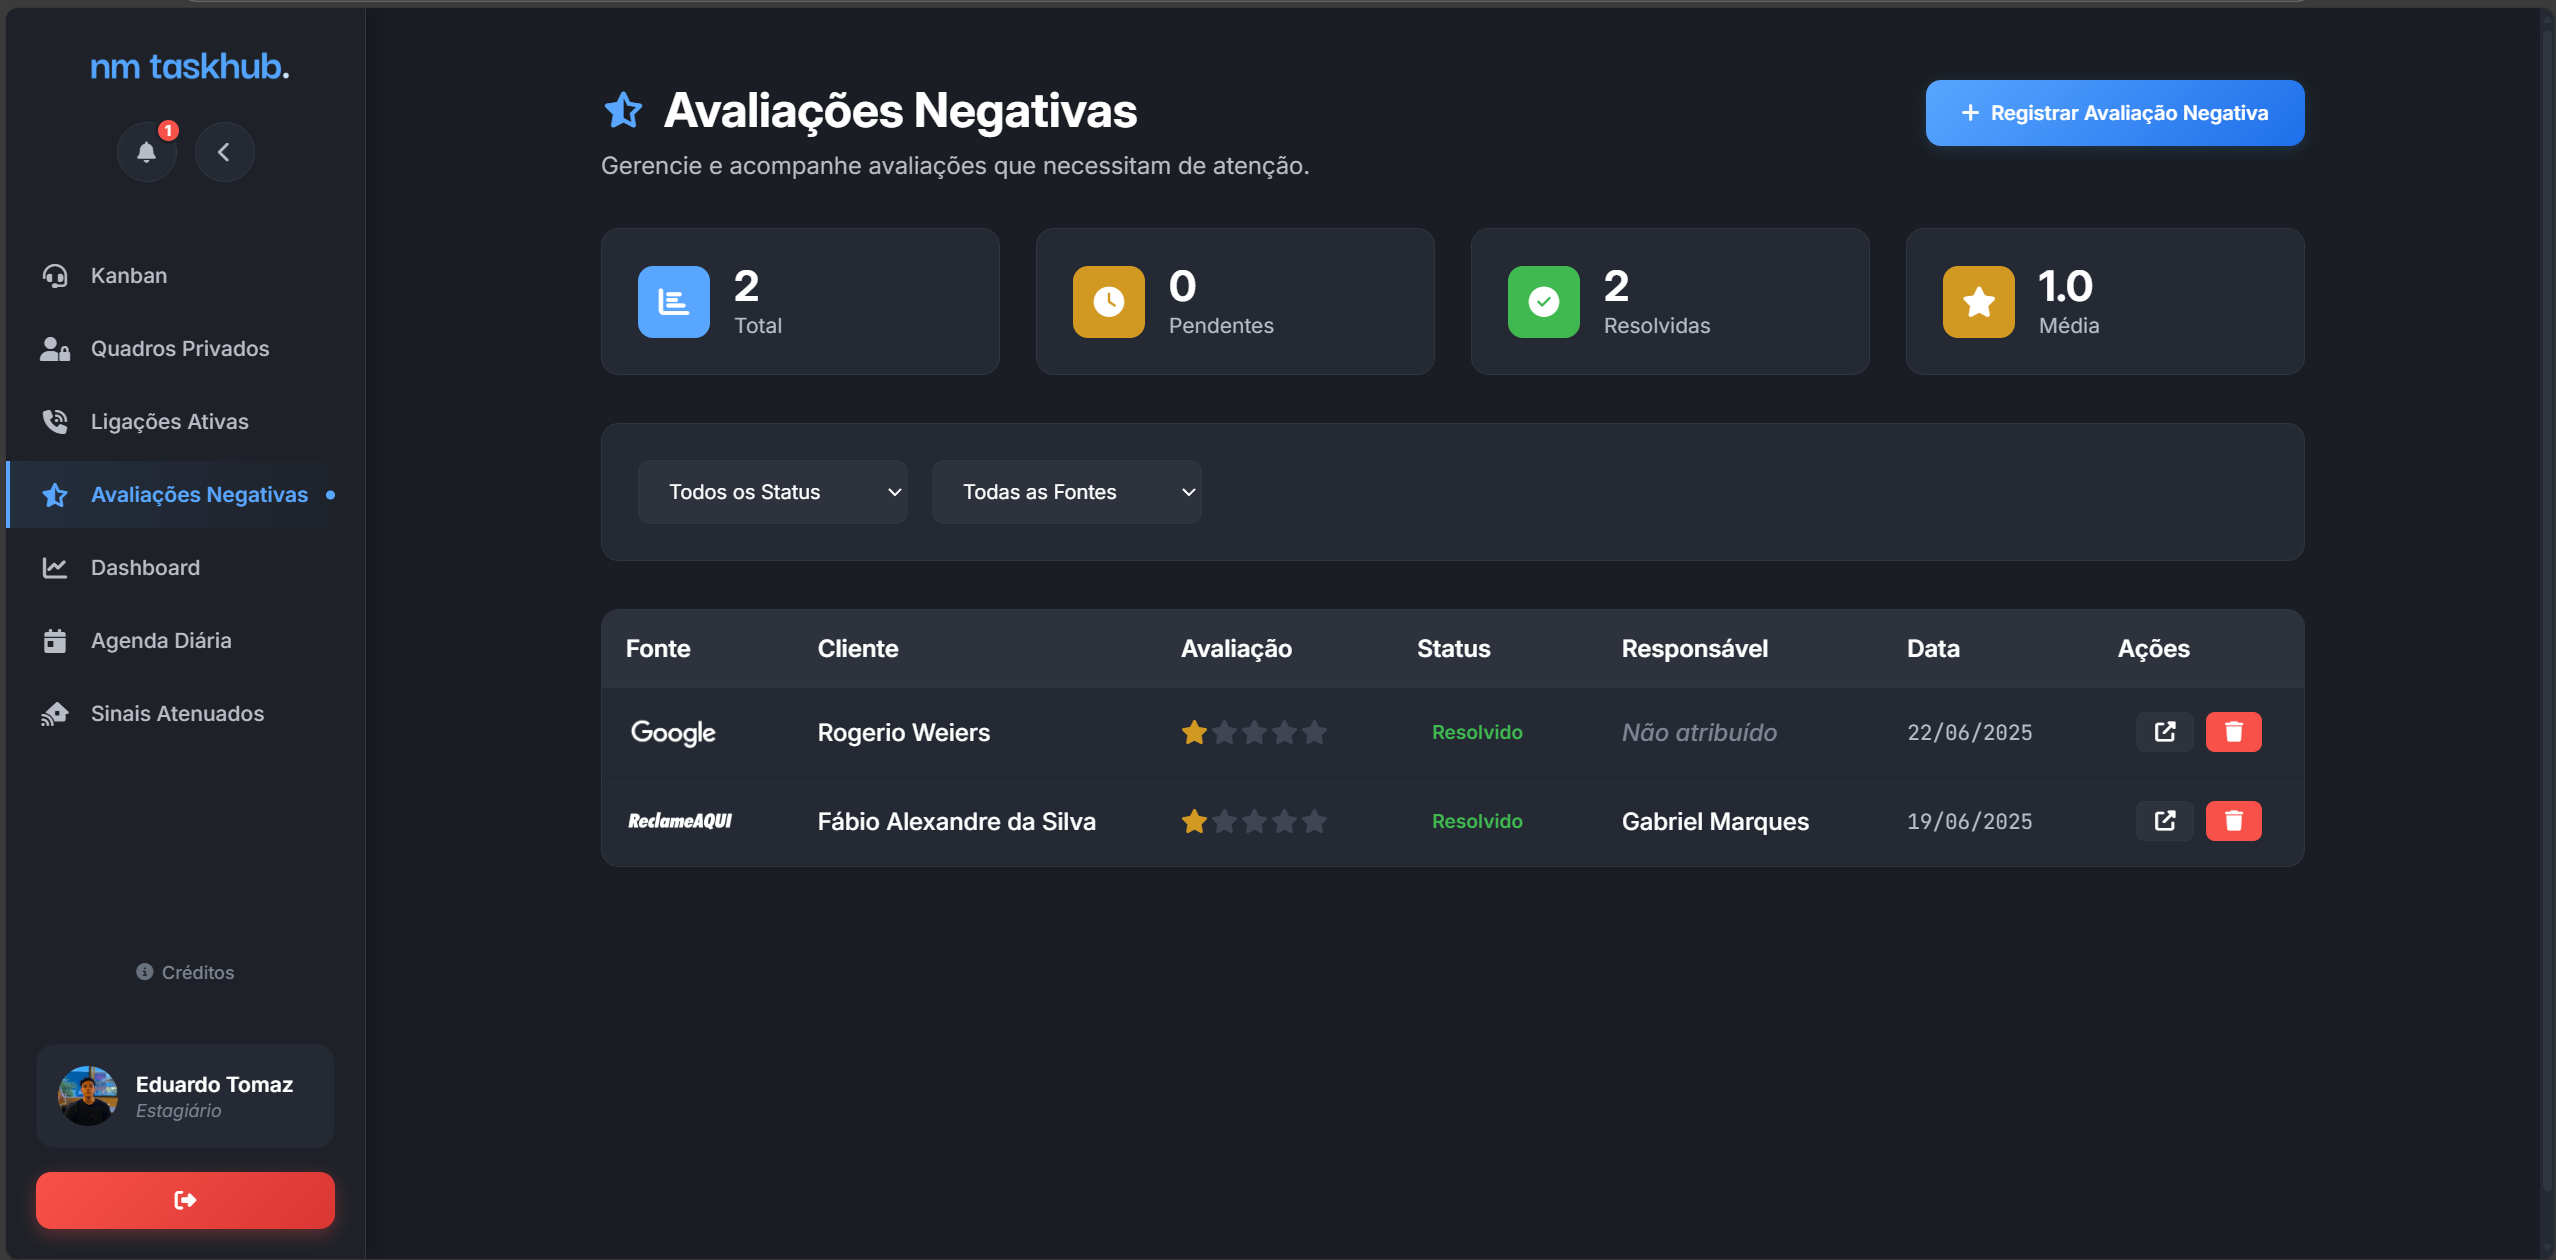Open the Créditos link
Viewport: 2556px width, 1260px height.
coord(186,972)
